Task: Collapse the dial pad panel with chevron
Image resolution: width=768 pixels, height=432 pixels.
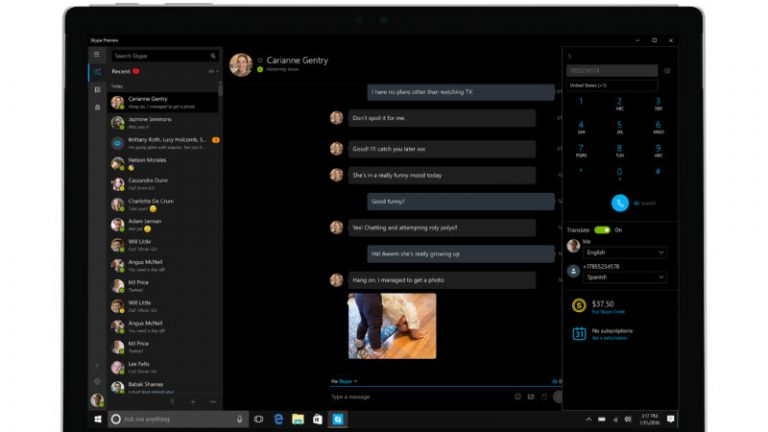Action: [570, 56]
